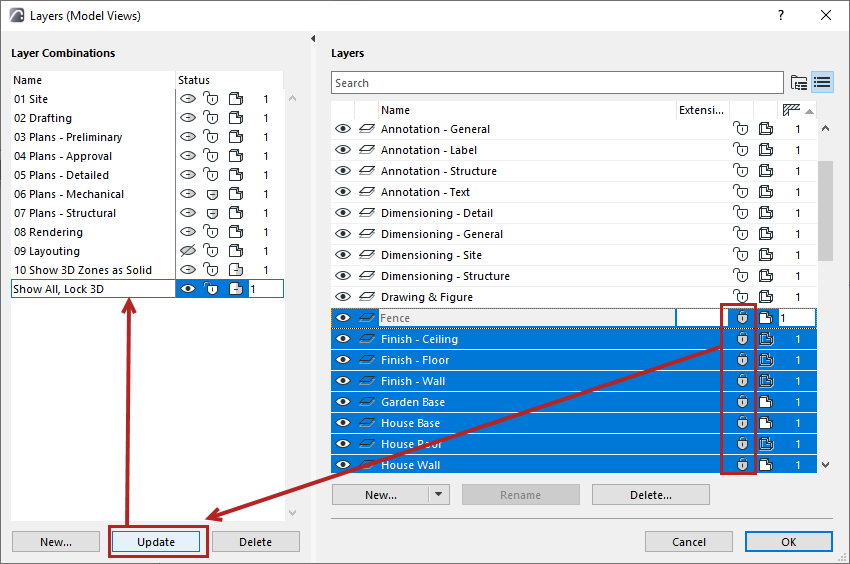Switch 3D solid/wireframe icon for Dimensioning - Site
The image size is (850, 564).
pos(766,255)
